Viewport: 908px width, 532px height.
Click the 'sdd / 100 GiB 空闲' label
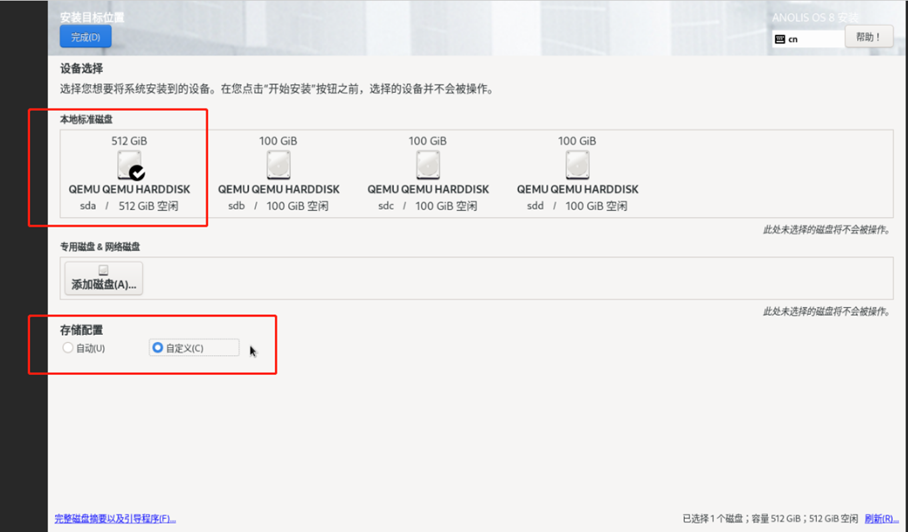coord(577,206)
